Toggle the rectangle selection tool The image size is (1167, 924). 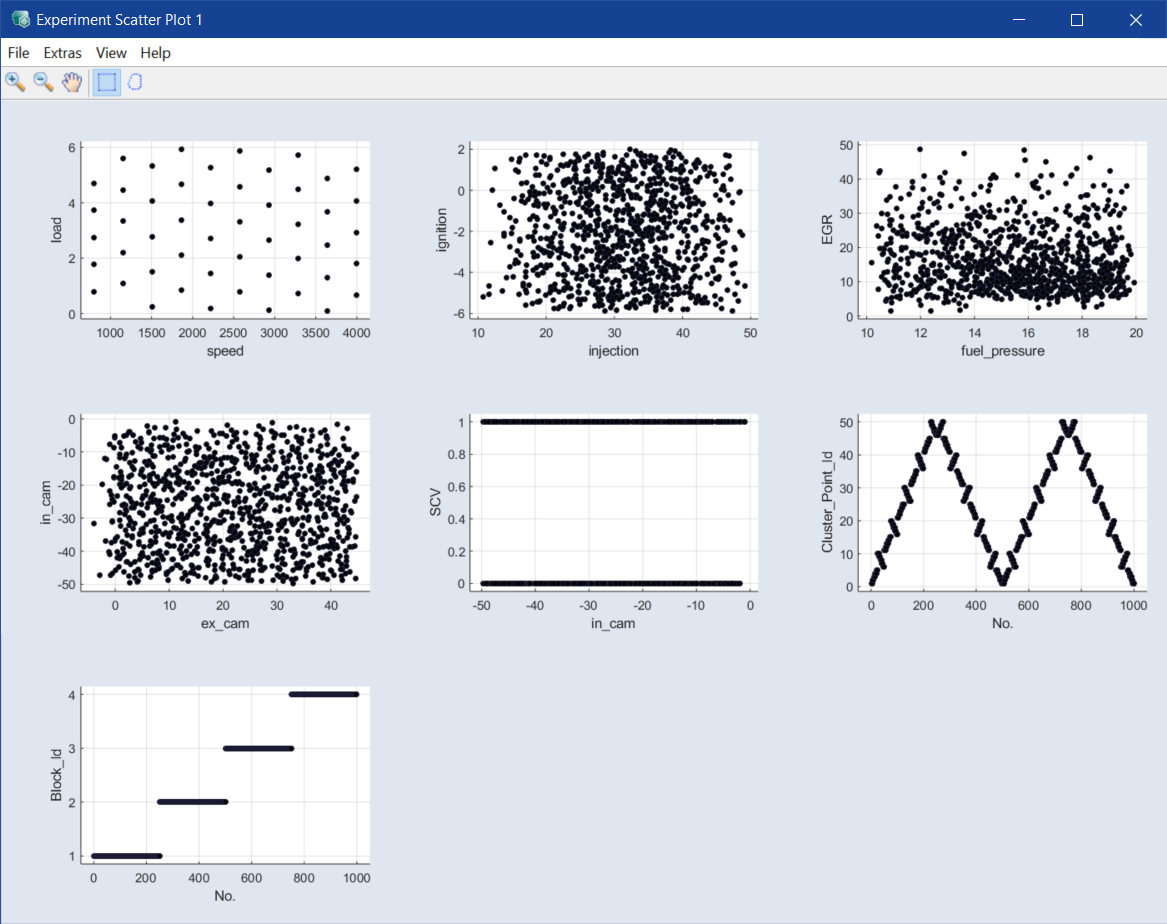point(107,82)
